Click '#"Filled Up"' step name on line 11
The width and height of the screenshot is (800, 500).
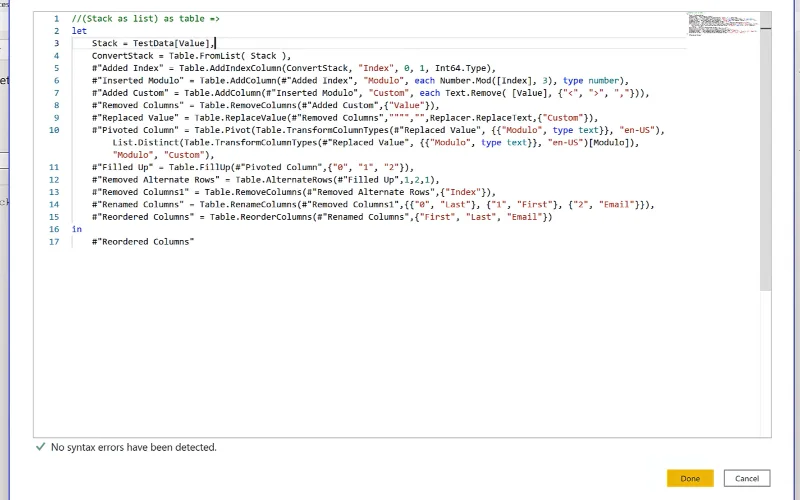click(122, 167)
